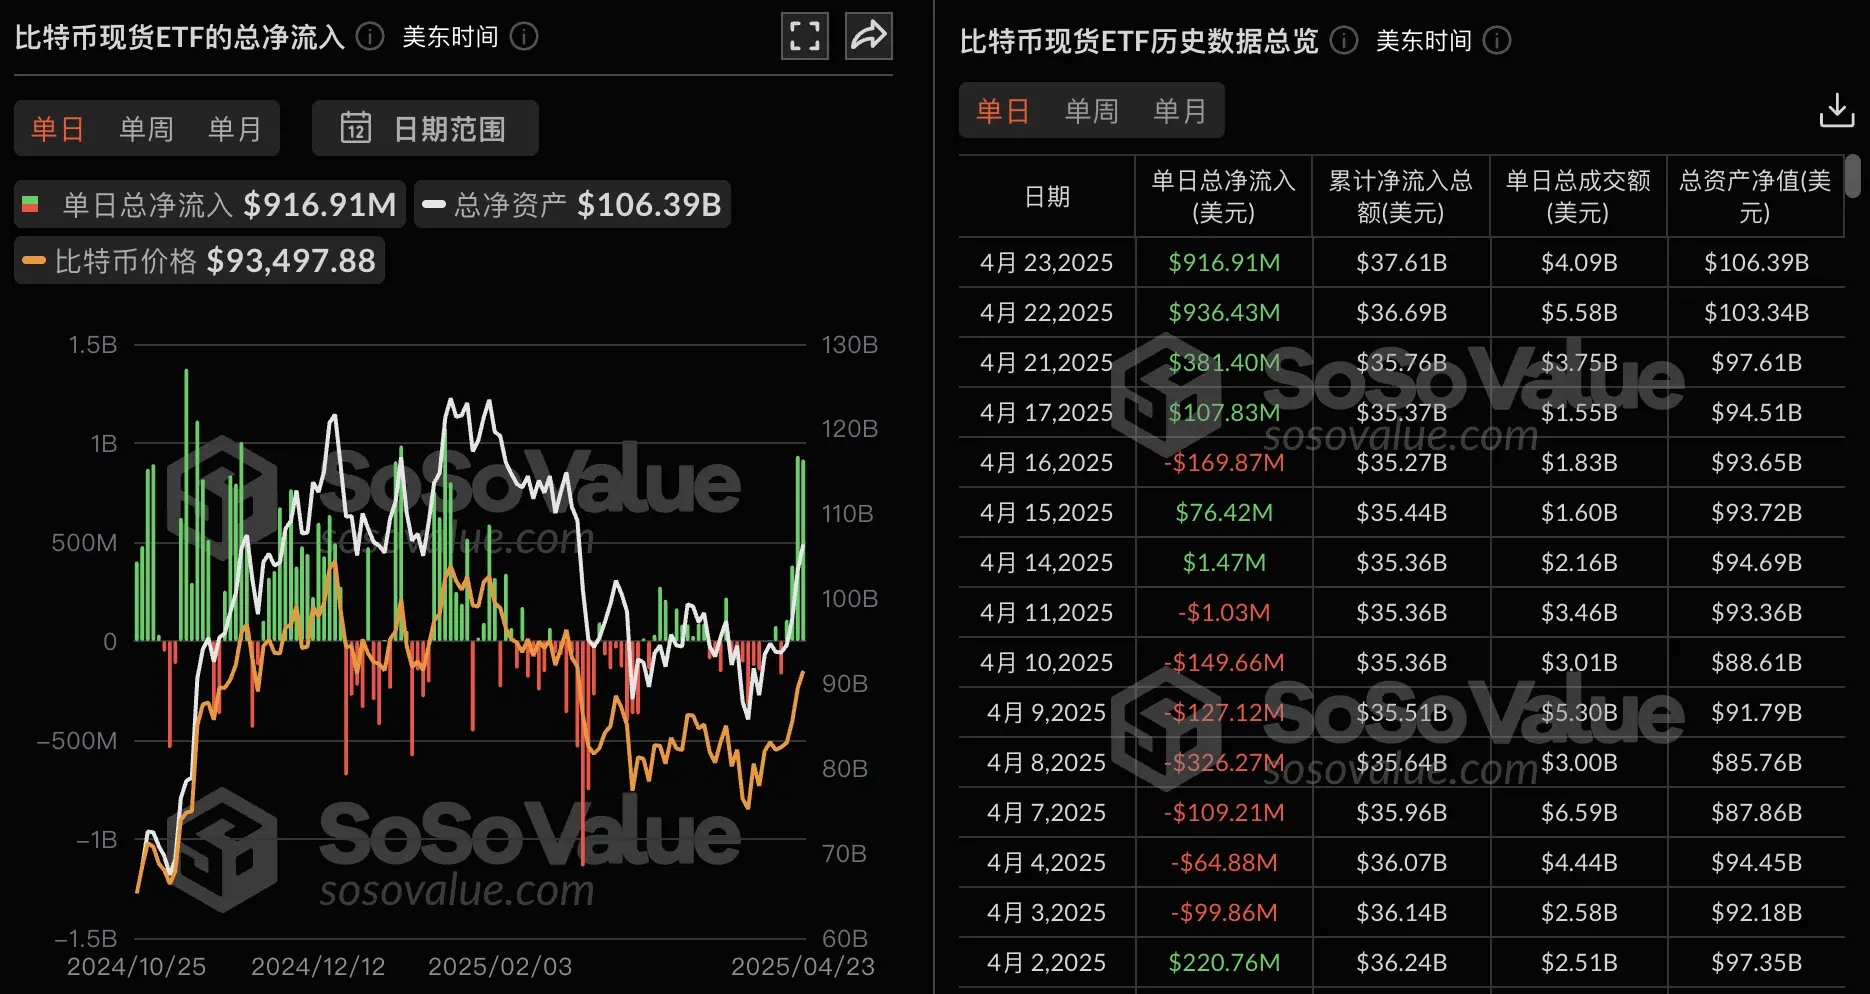Toggle the 单日总净流入 legend series

coord(210,205)
